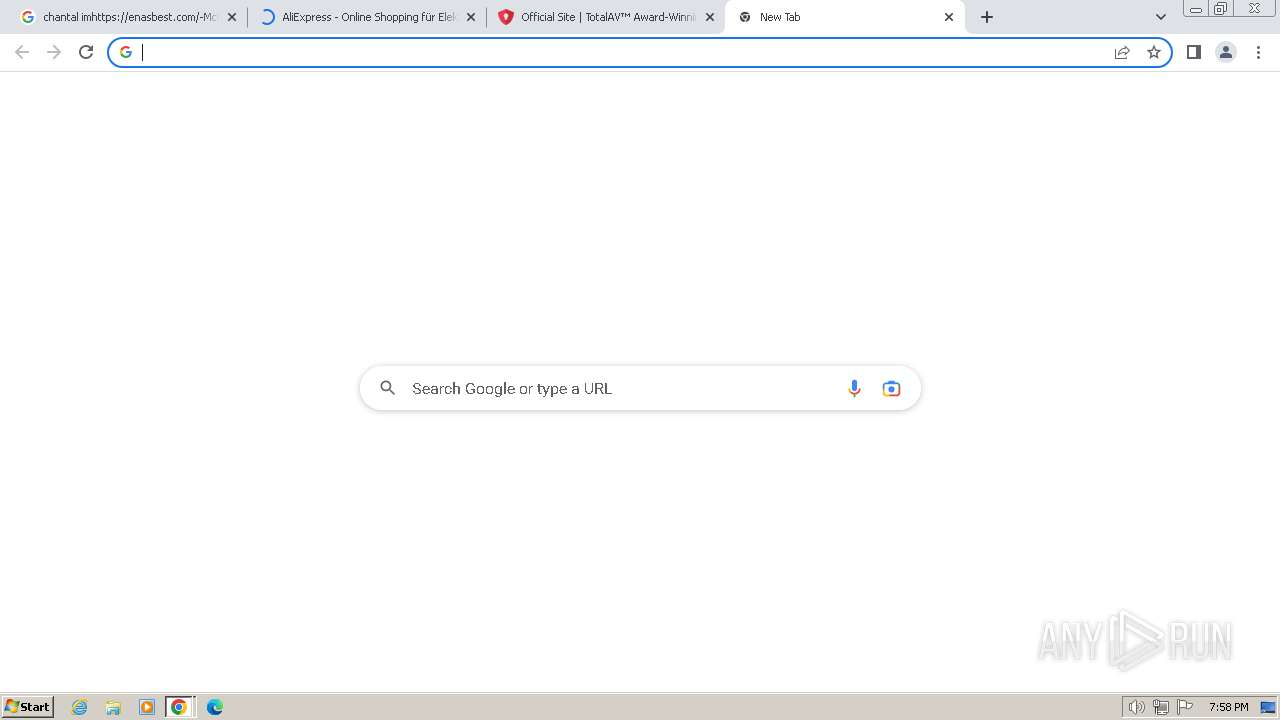This screenshot has height=720, width=1280.
Task: Open the volume control in the system tray
Action: click(1137, 707)
